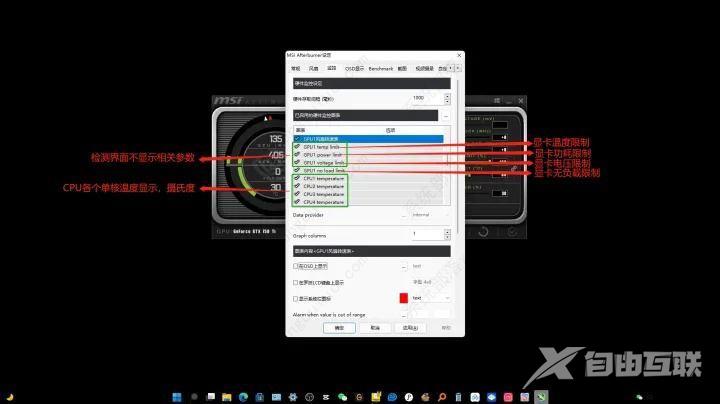The image size is (720, 404).
Task: Uncheck the CPU1 temperature graph
Action: click(x=297, y=178)
